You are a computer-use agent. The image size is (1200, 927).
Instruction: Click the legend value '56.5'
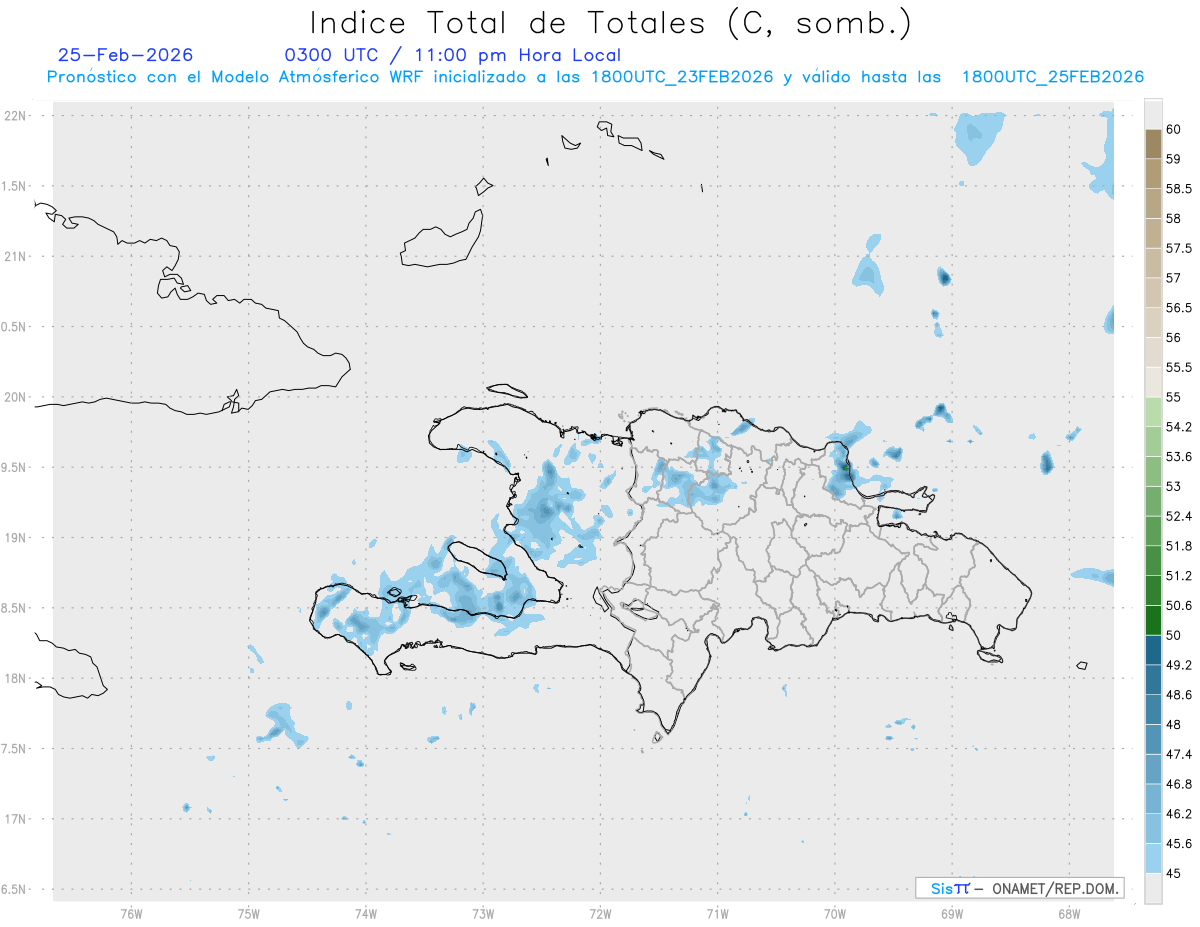click(x=1179, y=307)
